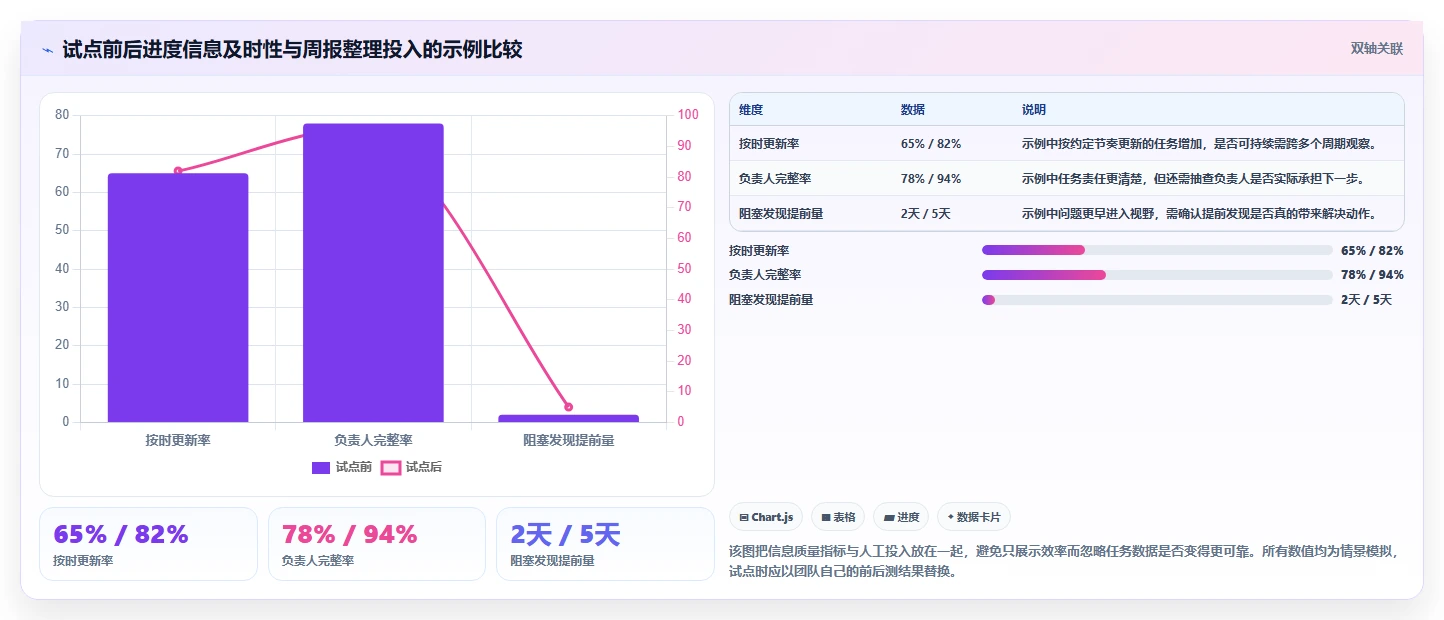
Task: Click the 阻塞发现提前量 progress list label
Action: (x=771, y=300)
